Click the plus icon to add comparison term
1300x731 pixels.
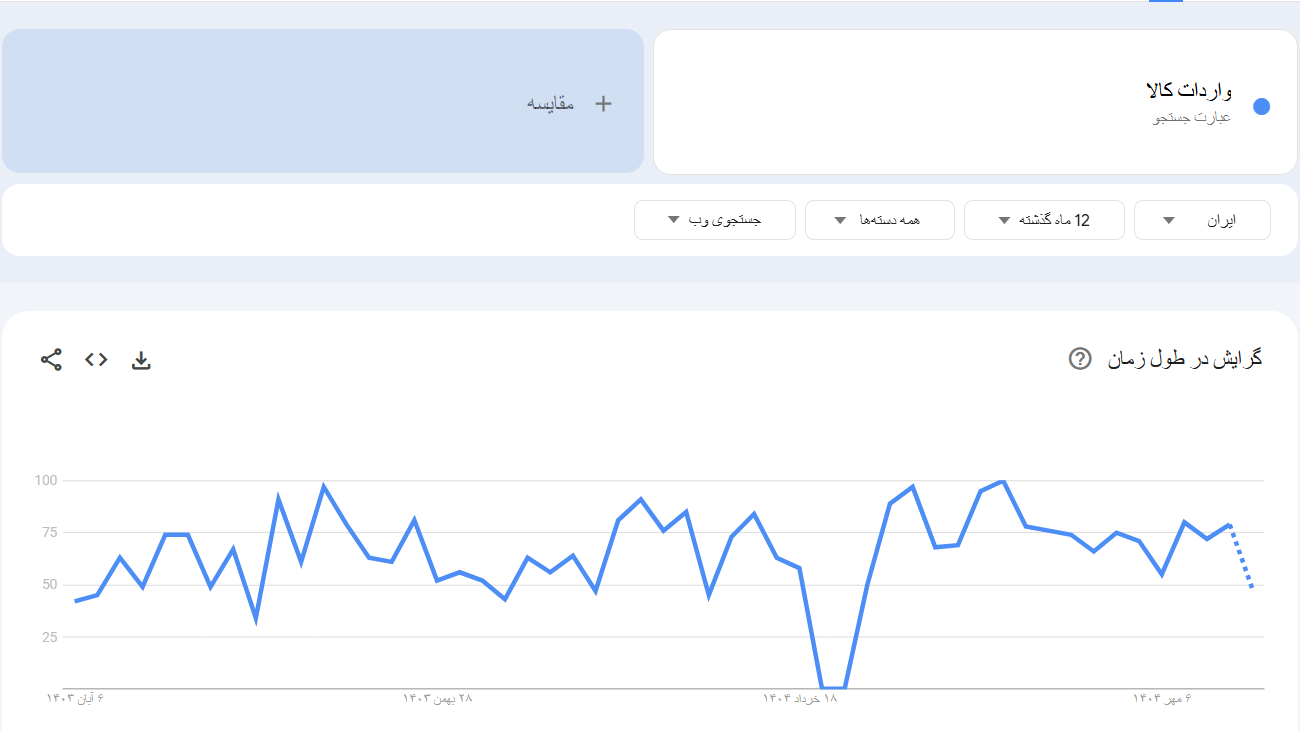tap(603, 102)
